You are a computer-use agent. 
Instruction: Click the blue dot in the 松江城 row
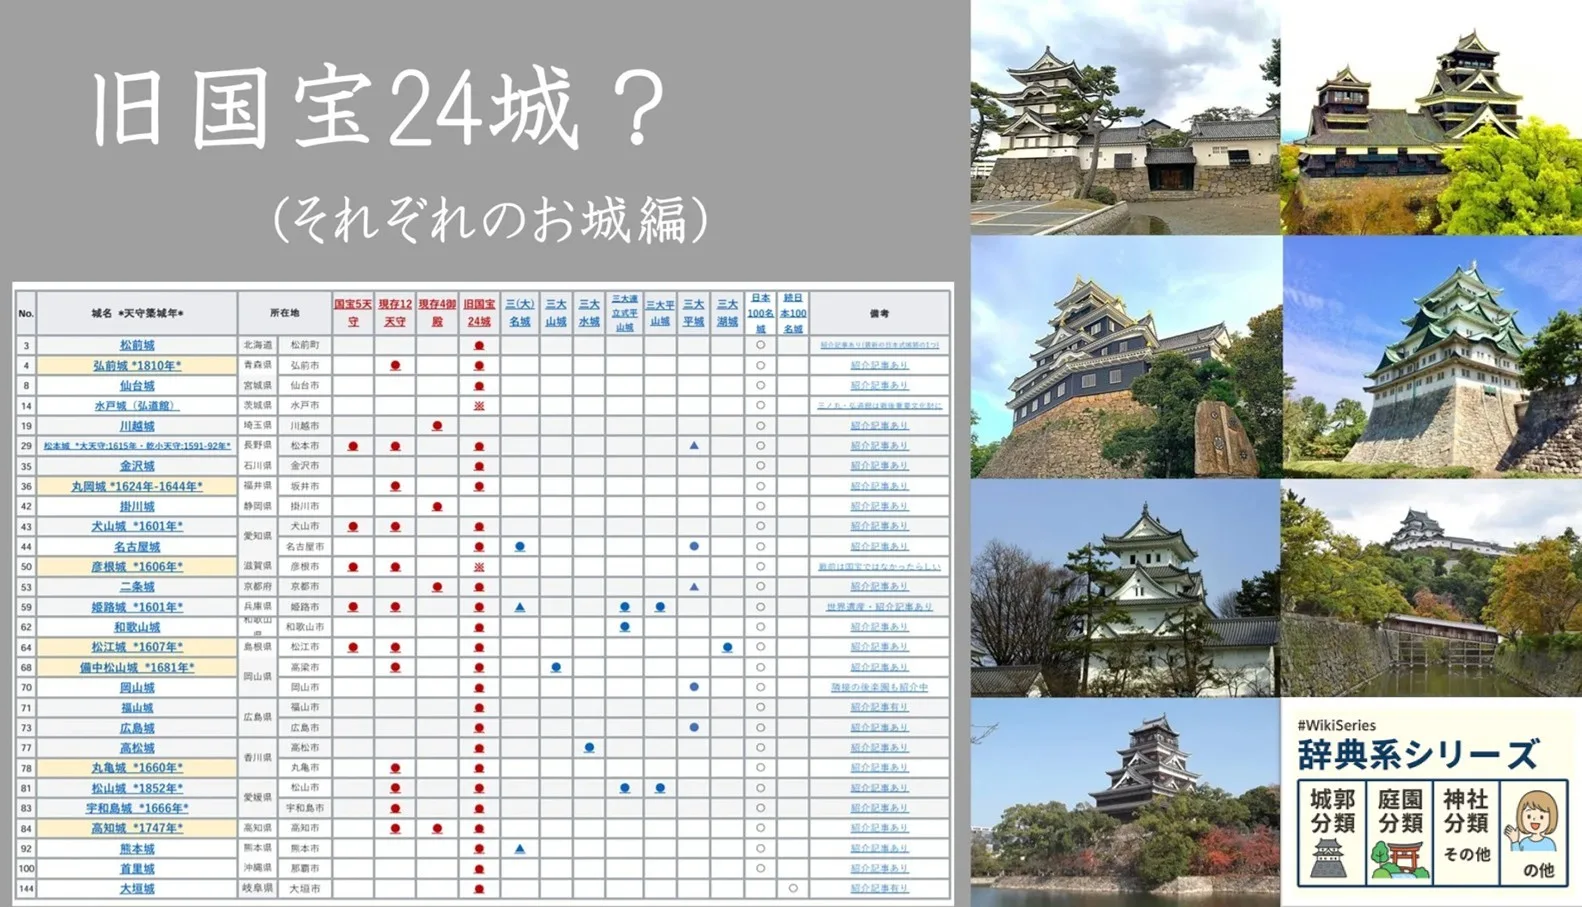[x=727, y=647]
